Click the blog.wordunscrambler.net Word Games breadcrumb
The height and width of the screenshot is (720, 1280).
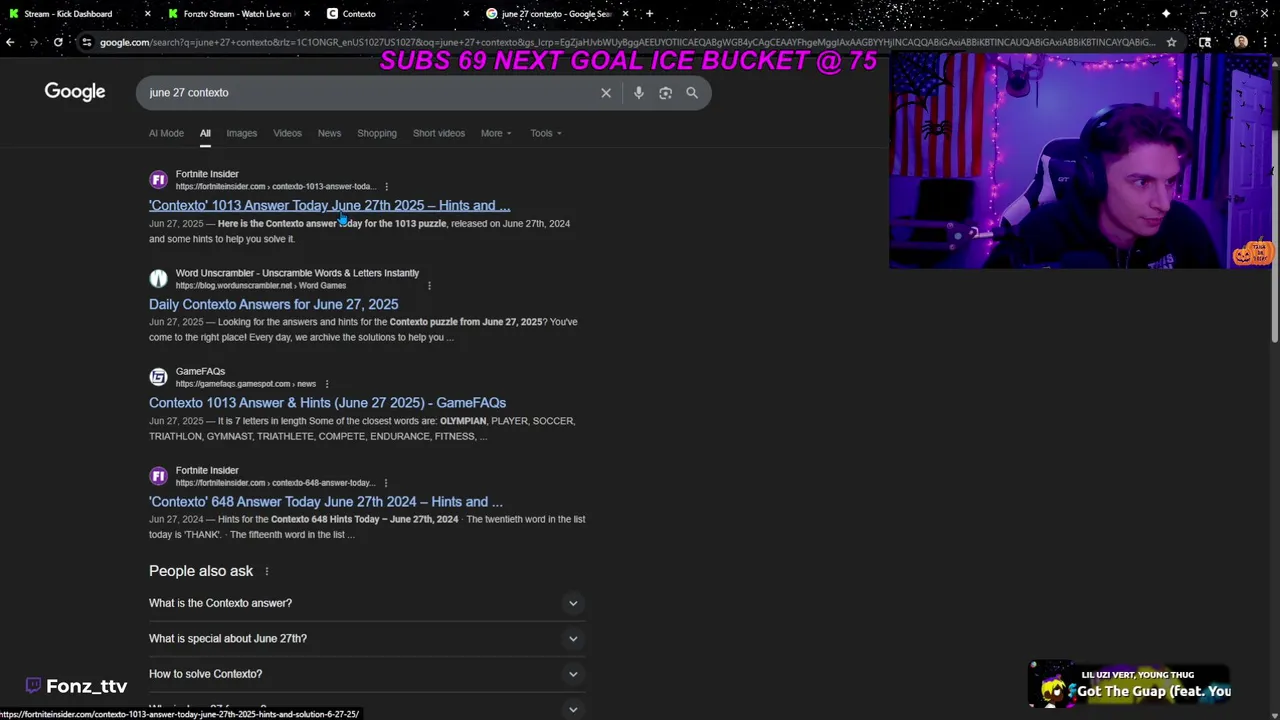click(261, 286)
